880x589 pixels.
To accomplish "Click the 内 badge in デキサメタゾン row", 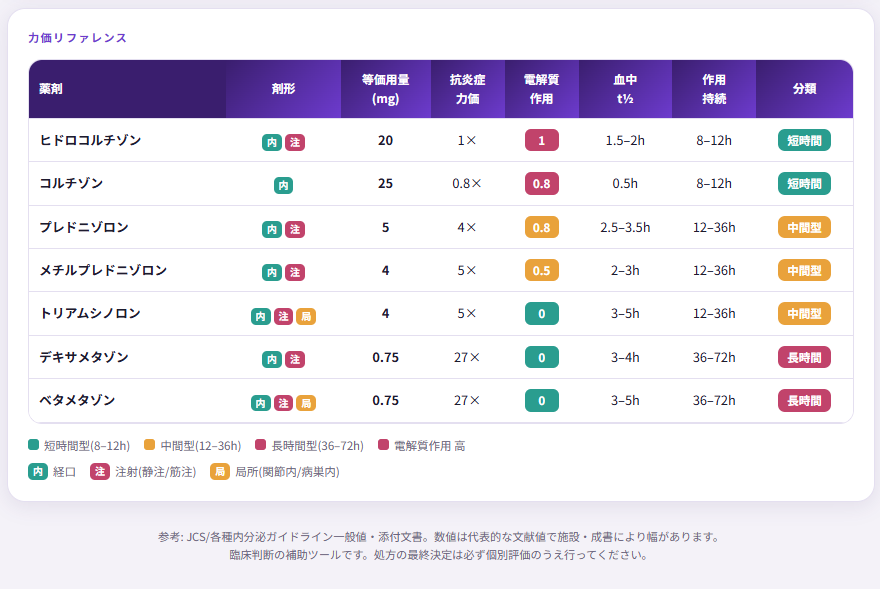I will click(x=272, y=359).
